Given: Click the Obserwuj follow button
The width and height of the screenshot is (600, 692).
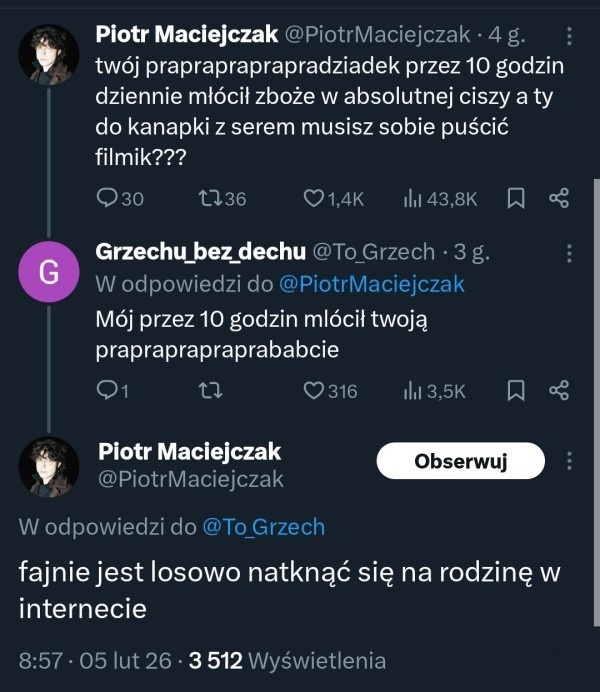Looking at the screenshot, I should pos(461,461).
